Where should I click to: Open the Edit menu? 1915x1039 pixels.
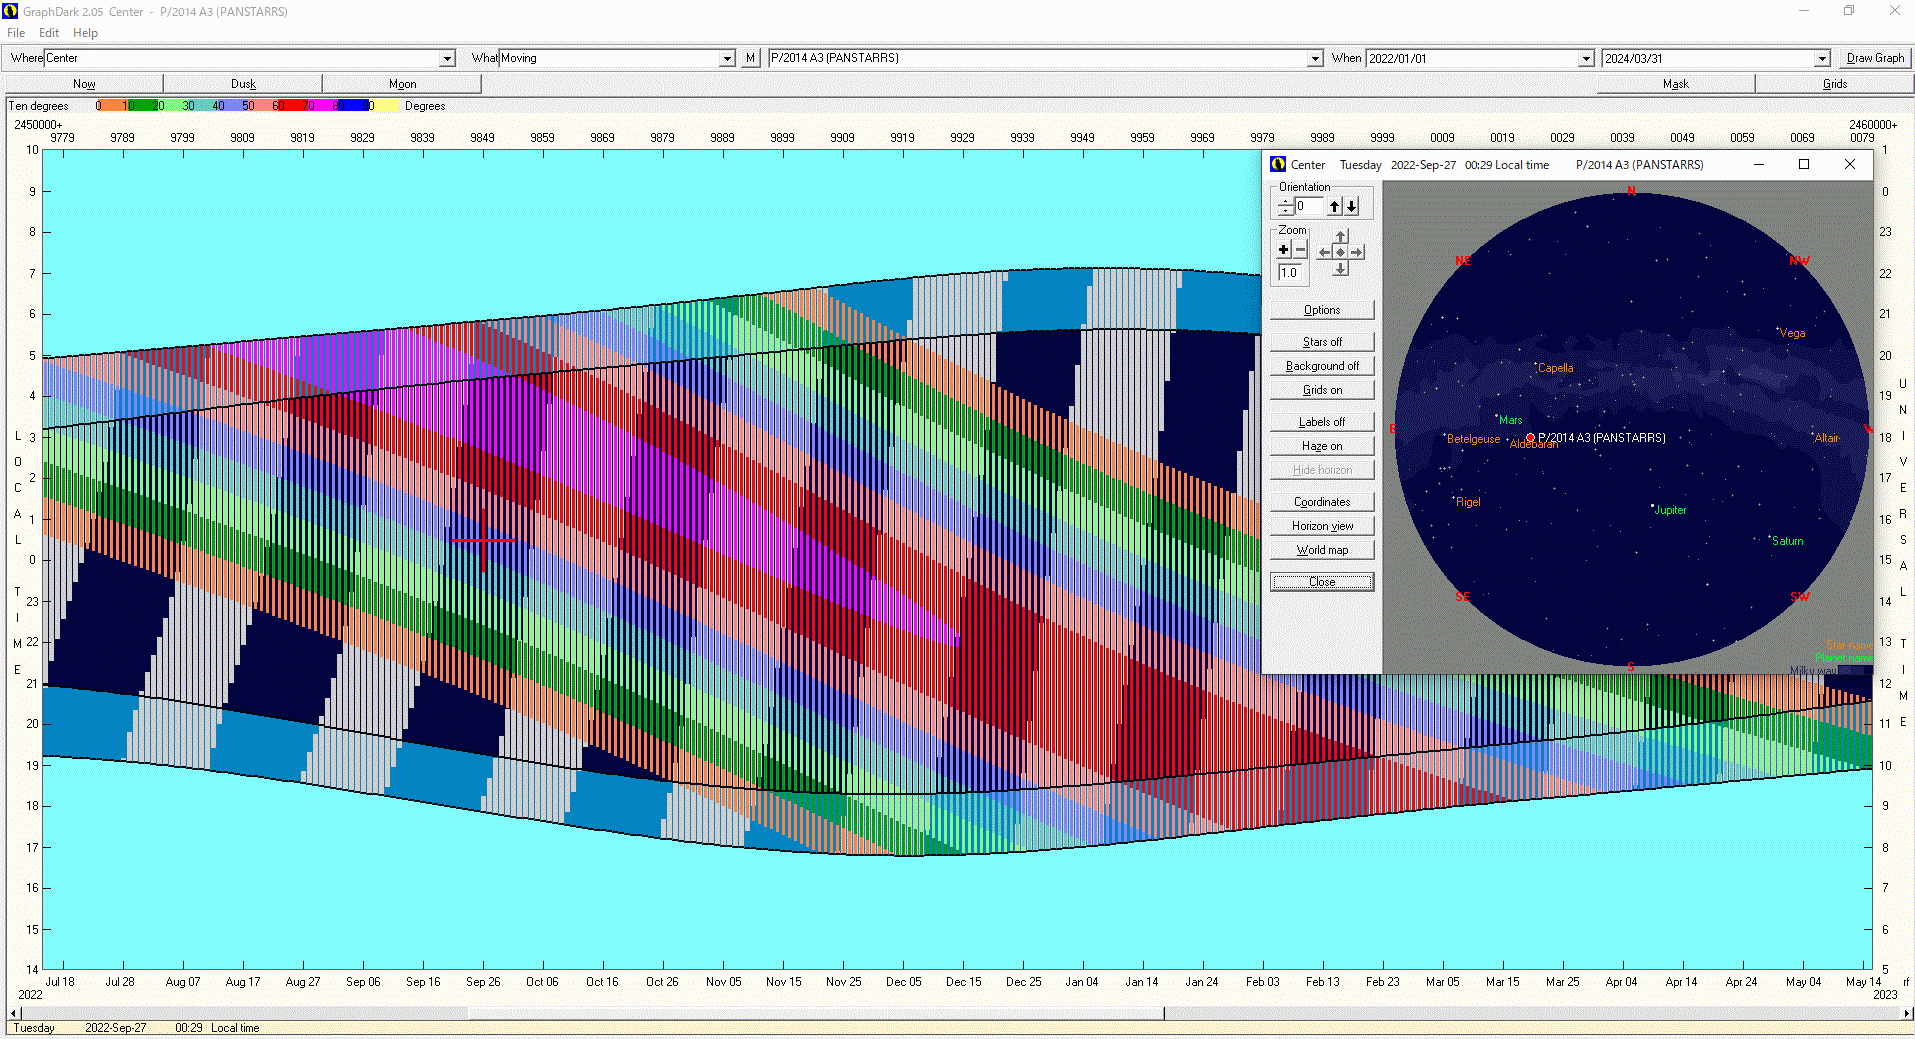(x=49, y=33)
